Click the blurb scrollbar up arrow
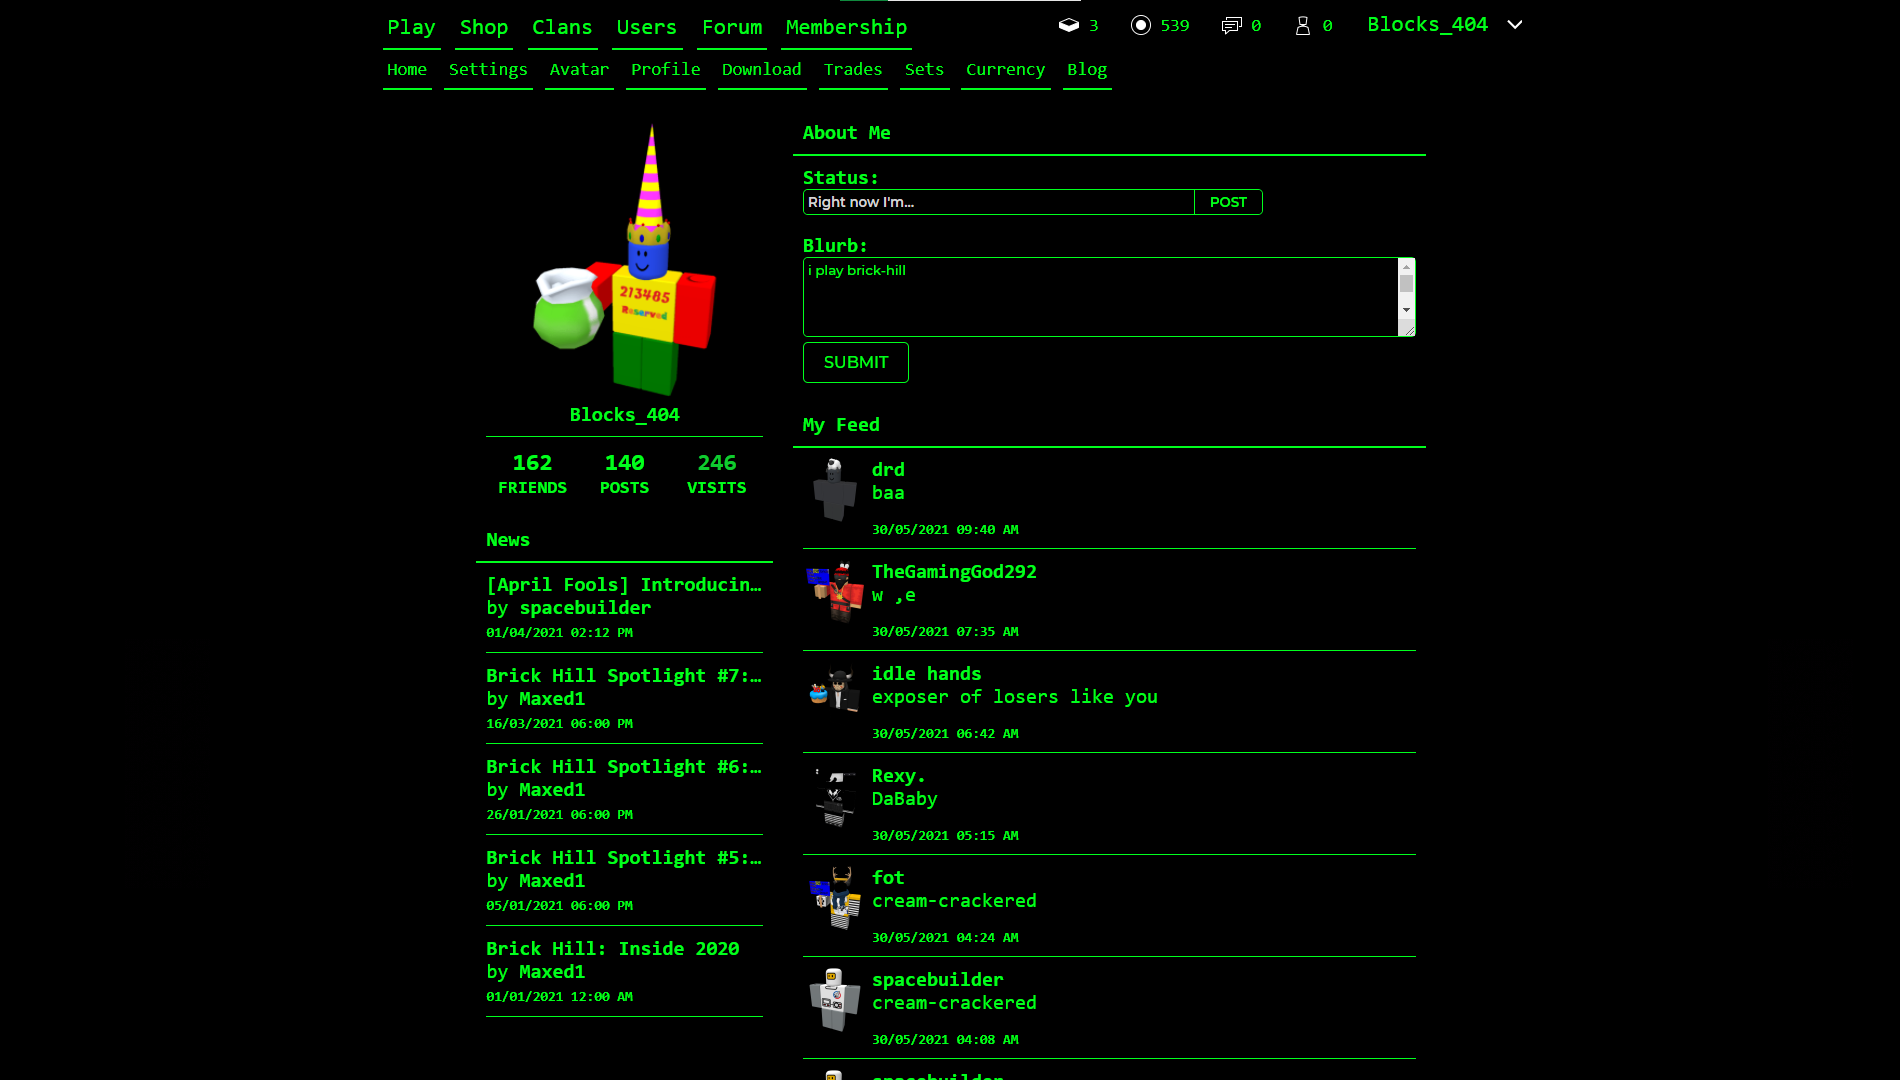The image size is (1900, 1080). point(1407,265)
